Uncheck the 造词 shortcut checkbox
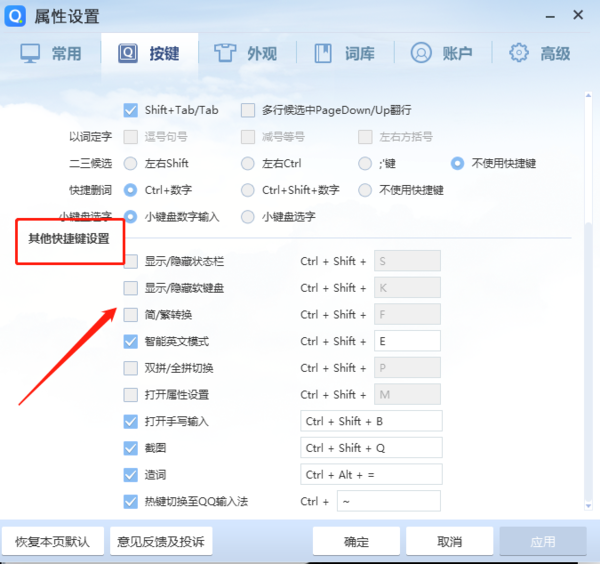The width and height of the screenshot is (600, 564). (x=130, y=475)
